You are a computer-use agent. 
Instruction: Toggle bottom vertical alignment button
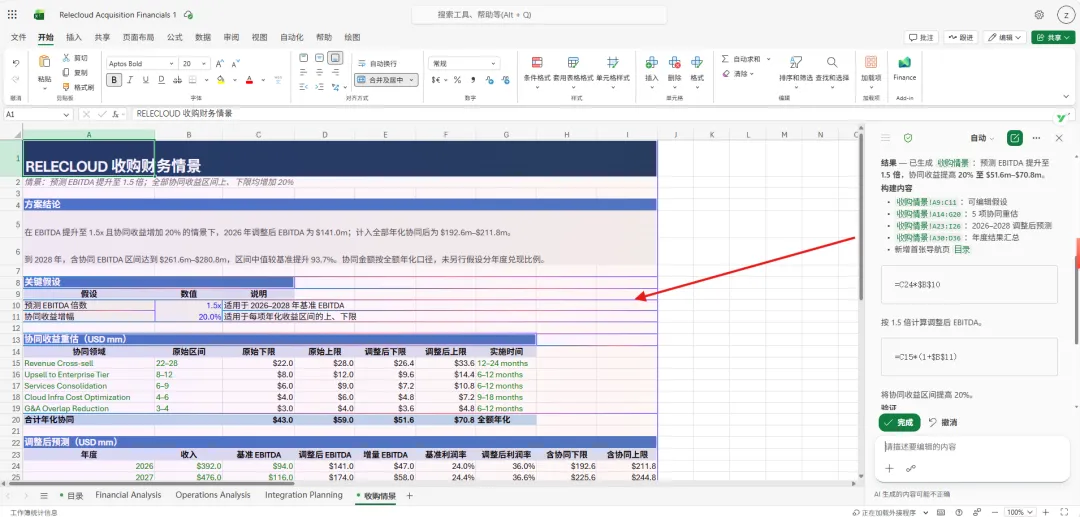[335, 58]
